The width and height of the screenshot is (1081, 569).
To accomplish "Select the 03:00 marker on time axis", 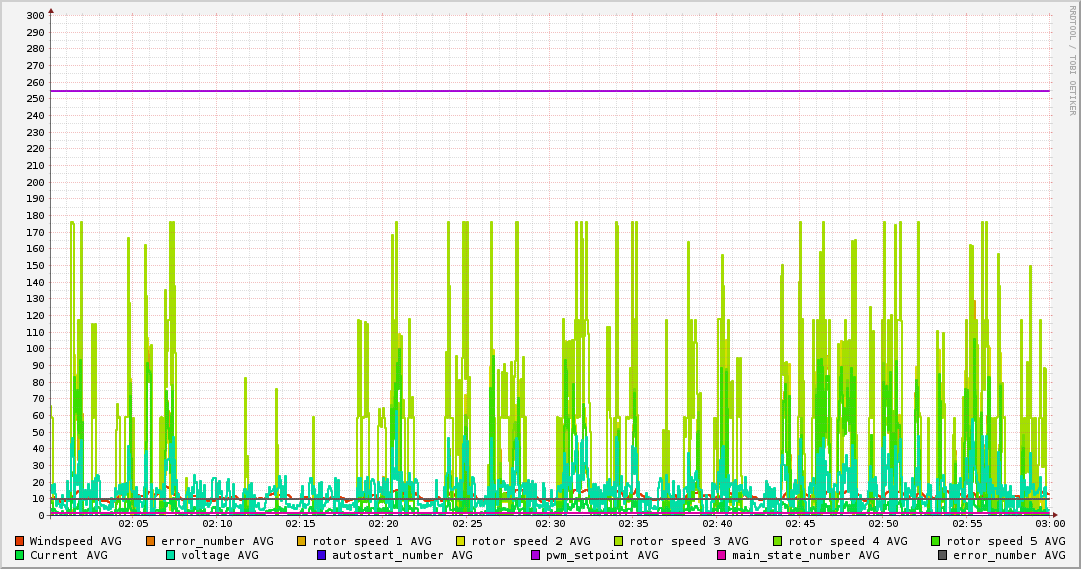I will click(x=1049, y=523).
